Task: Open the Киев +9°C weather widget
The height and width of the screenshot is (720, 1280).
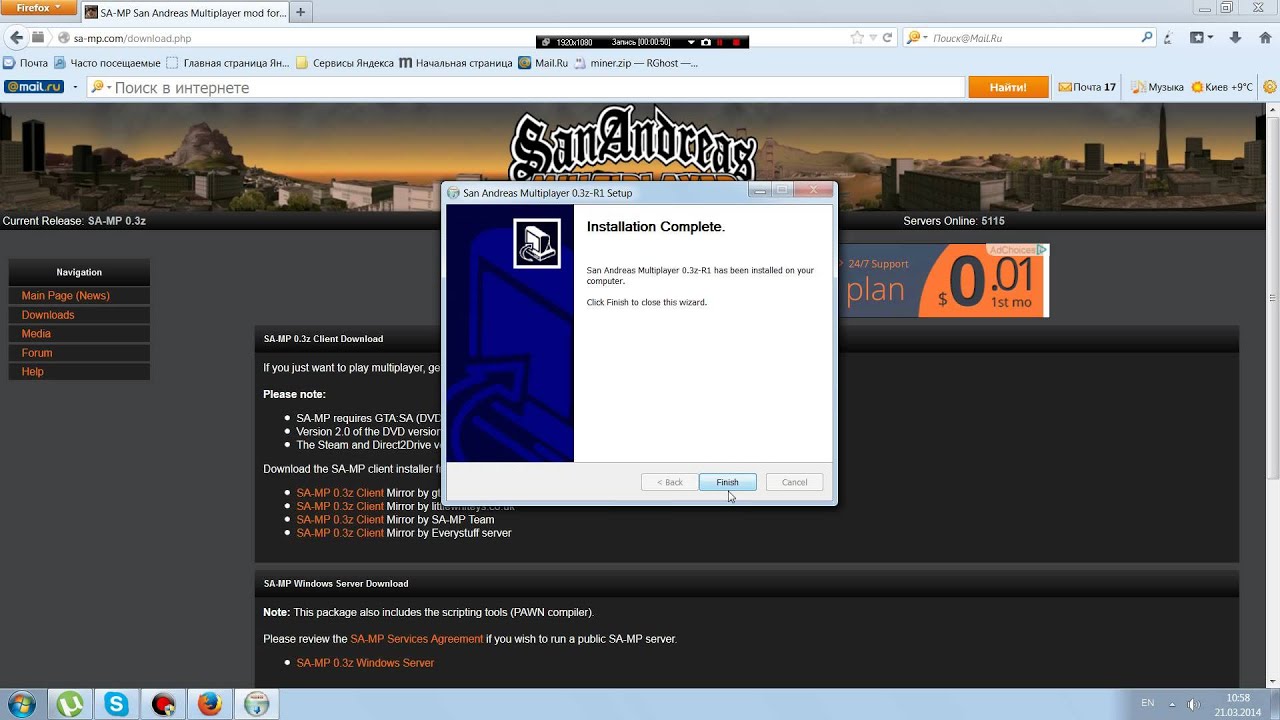Action: 1222,87
